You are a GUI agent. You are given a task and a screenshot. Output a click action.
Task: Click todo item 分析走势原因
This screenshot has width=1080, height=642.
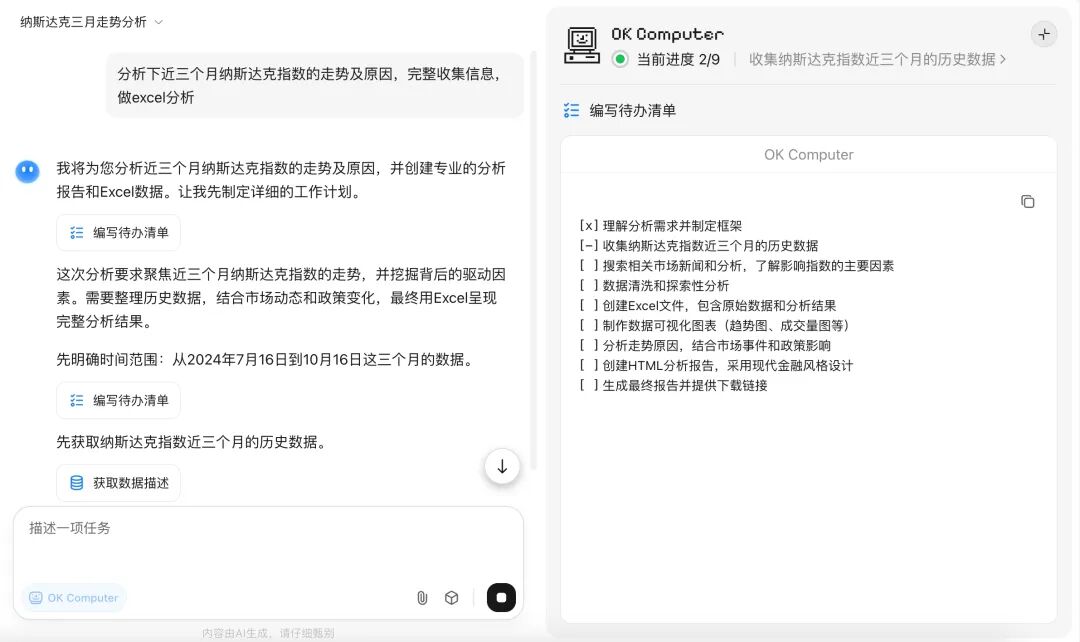pos(705,346)
